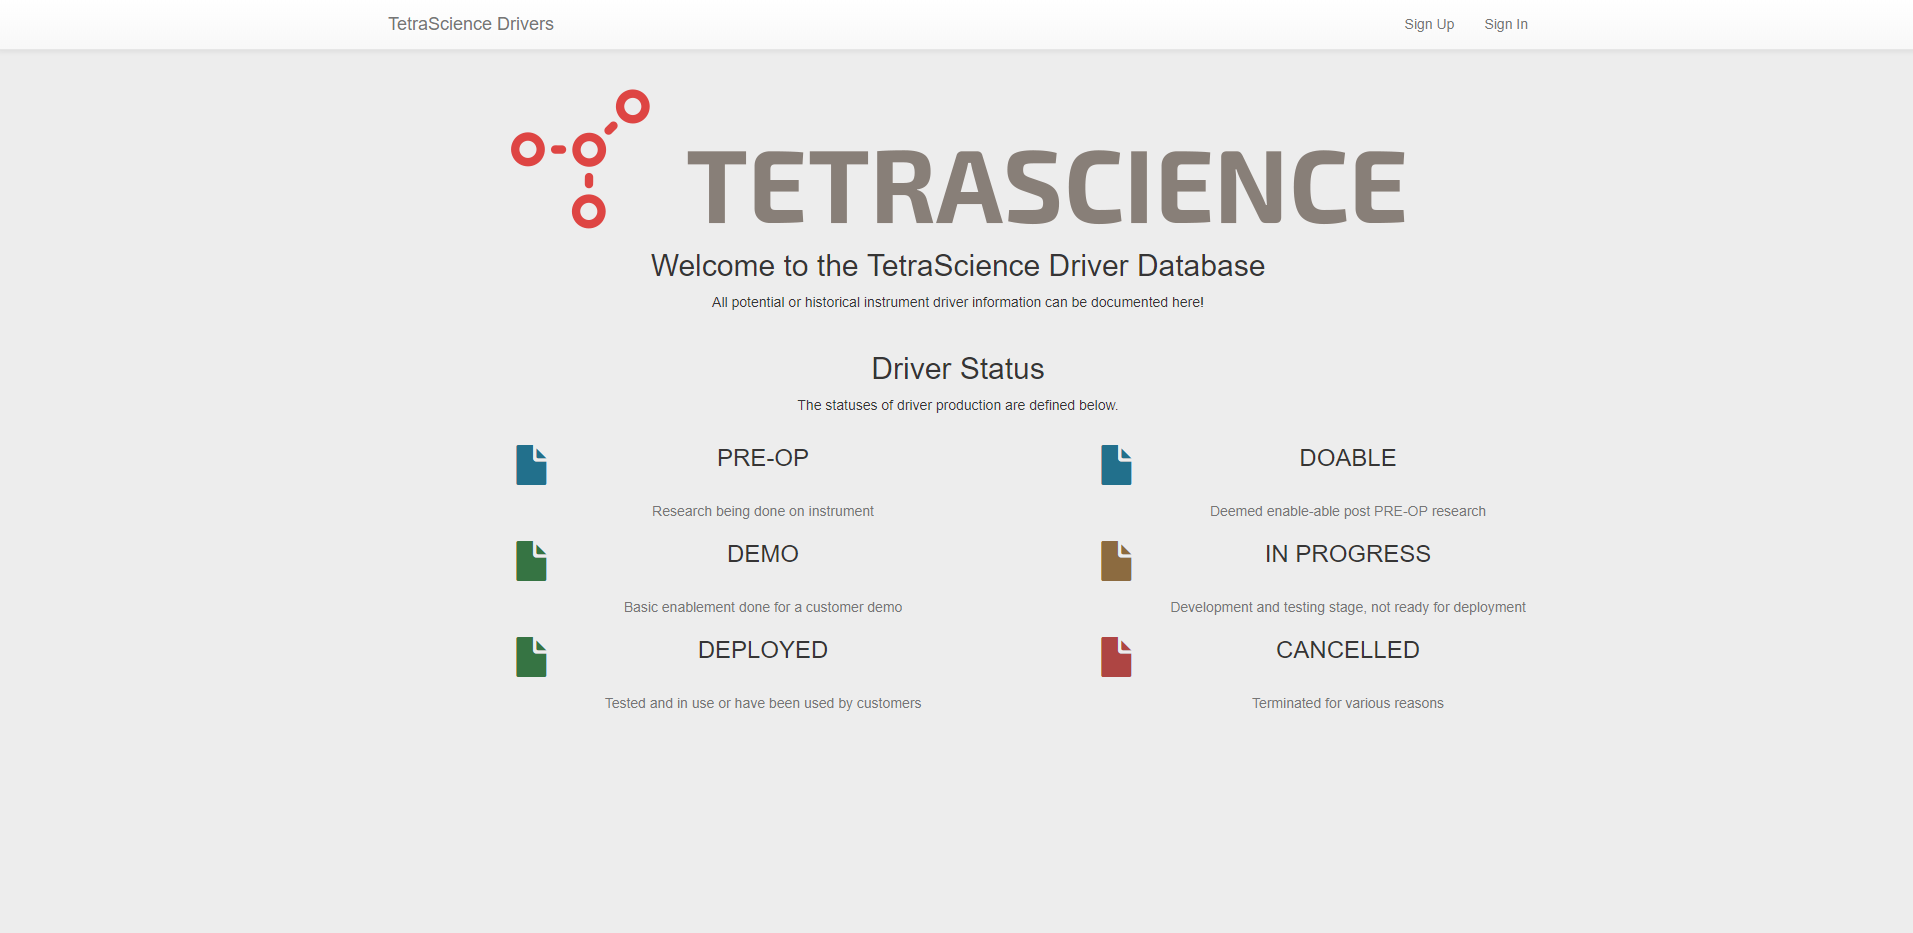Image resolution: width=1913 pixels, height=933 pixels.
Task: Select the IN PROGRESS status heading
Action: pyautogui.click(x=1347, y=554)
